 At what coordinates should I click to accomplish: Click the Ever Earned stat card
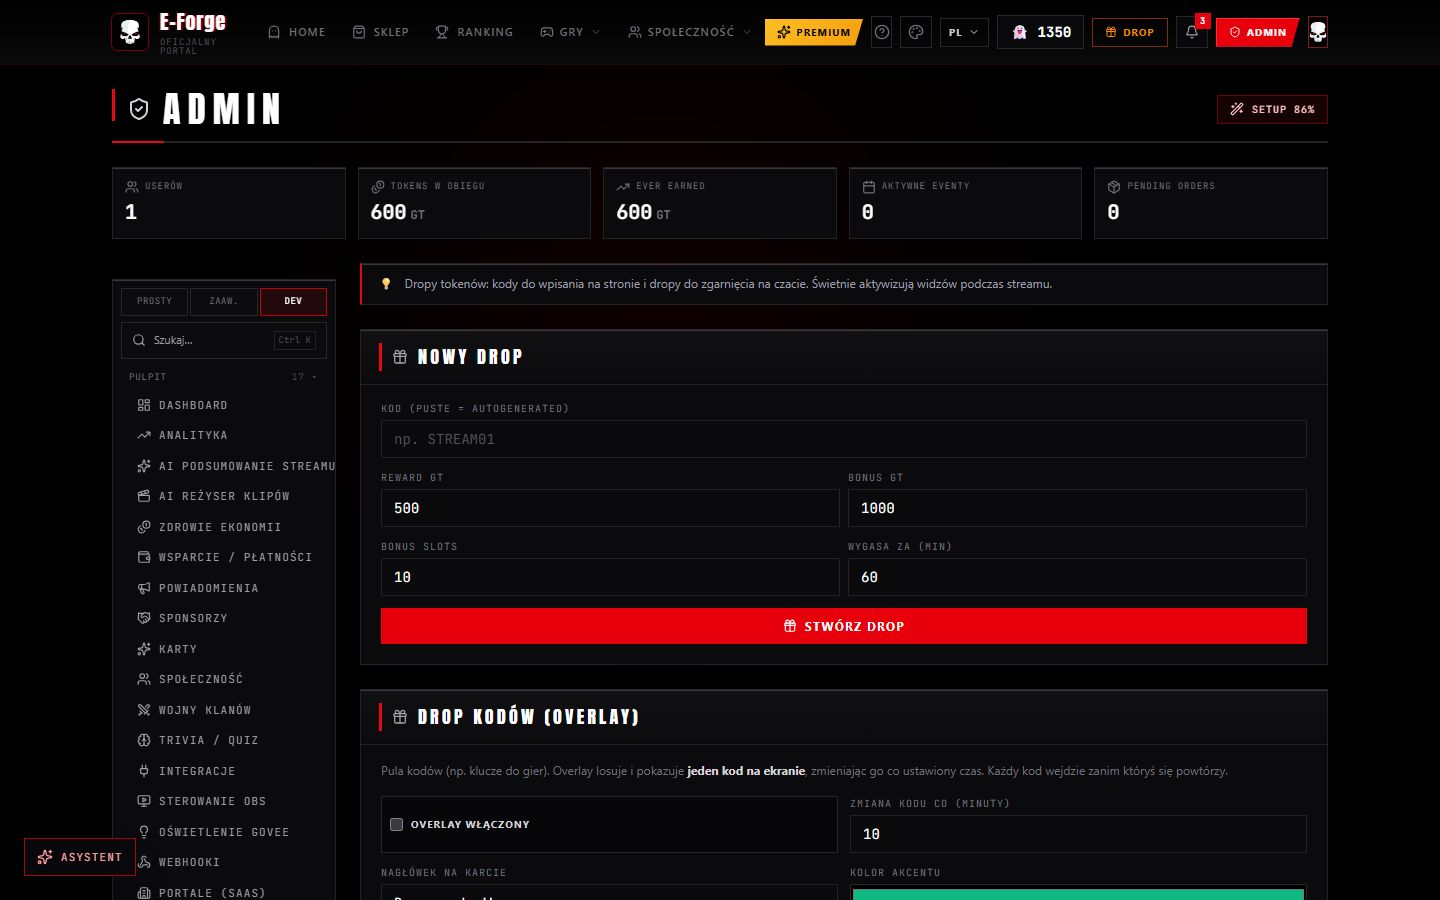[x=720, y=203]
